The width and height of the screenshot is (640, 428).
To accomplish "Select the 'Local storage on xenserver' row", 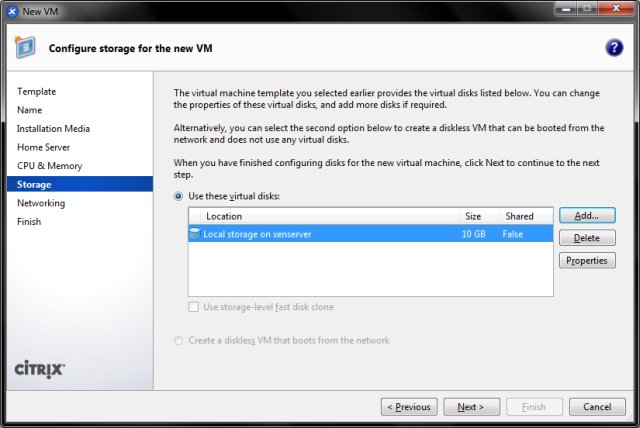I will [371, 234].
